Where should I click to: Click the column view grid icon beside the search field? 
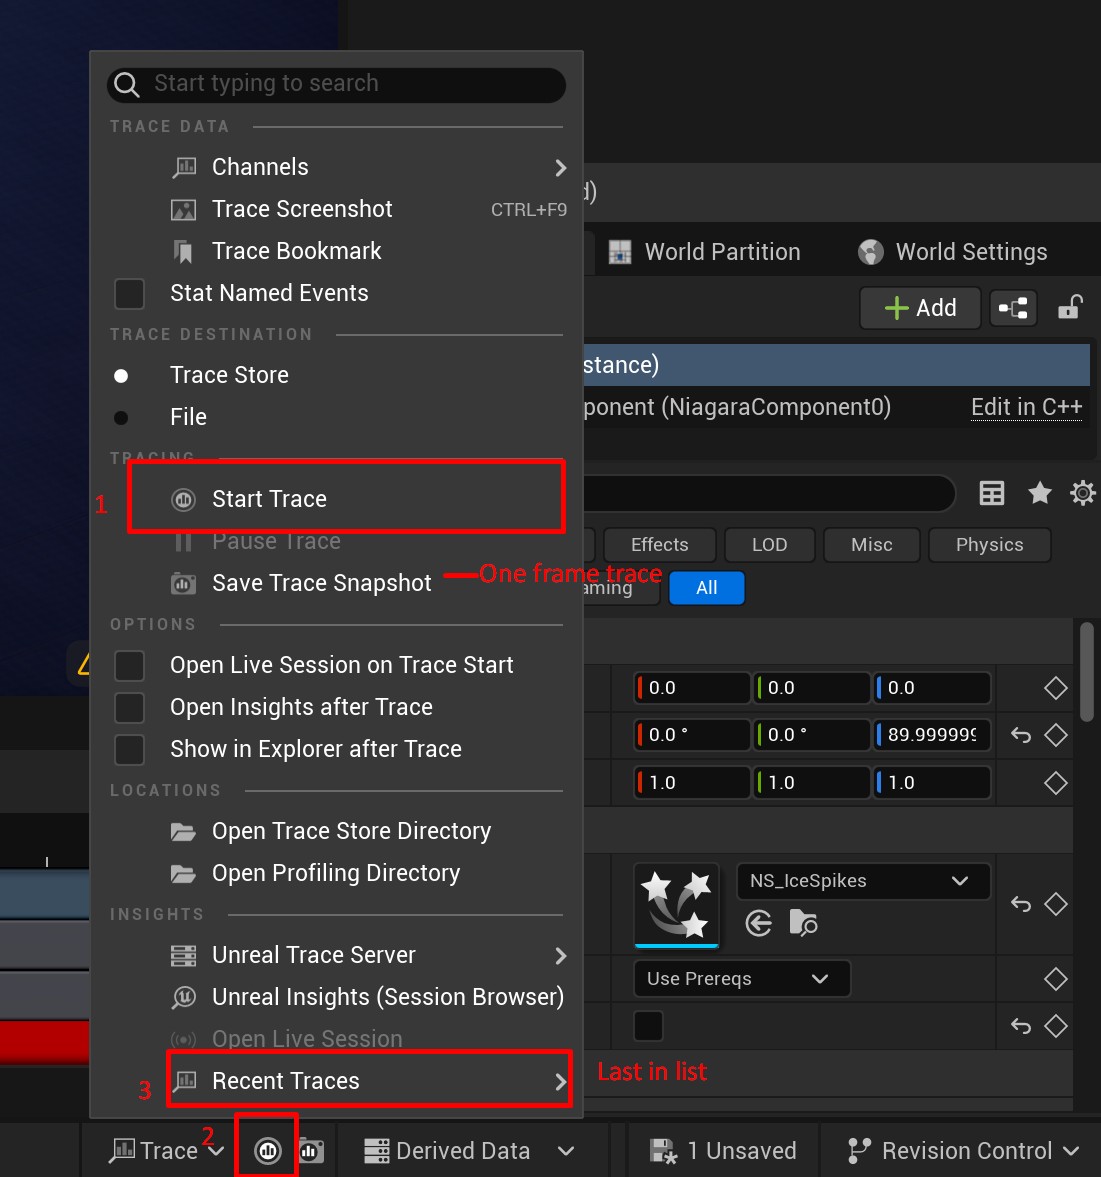click(x=991, y=493)
